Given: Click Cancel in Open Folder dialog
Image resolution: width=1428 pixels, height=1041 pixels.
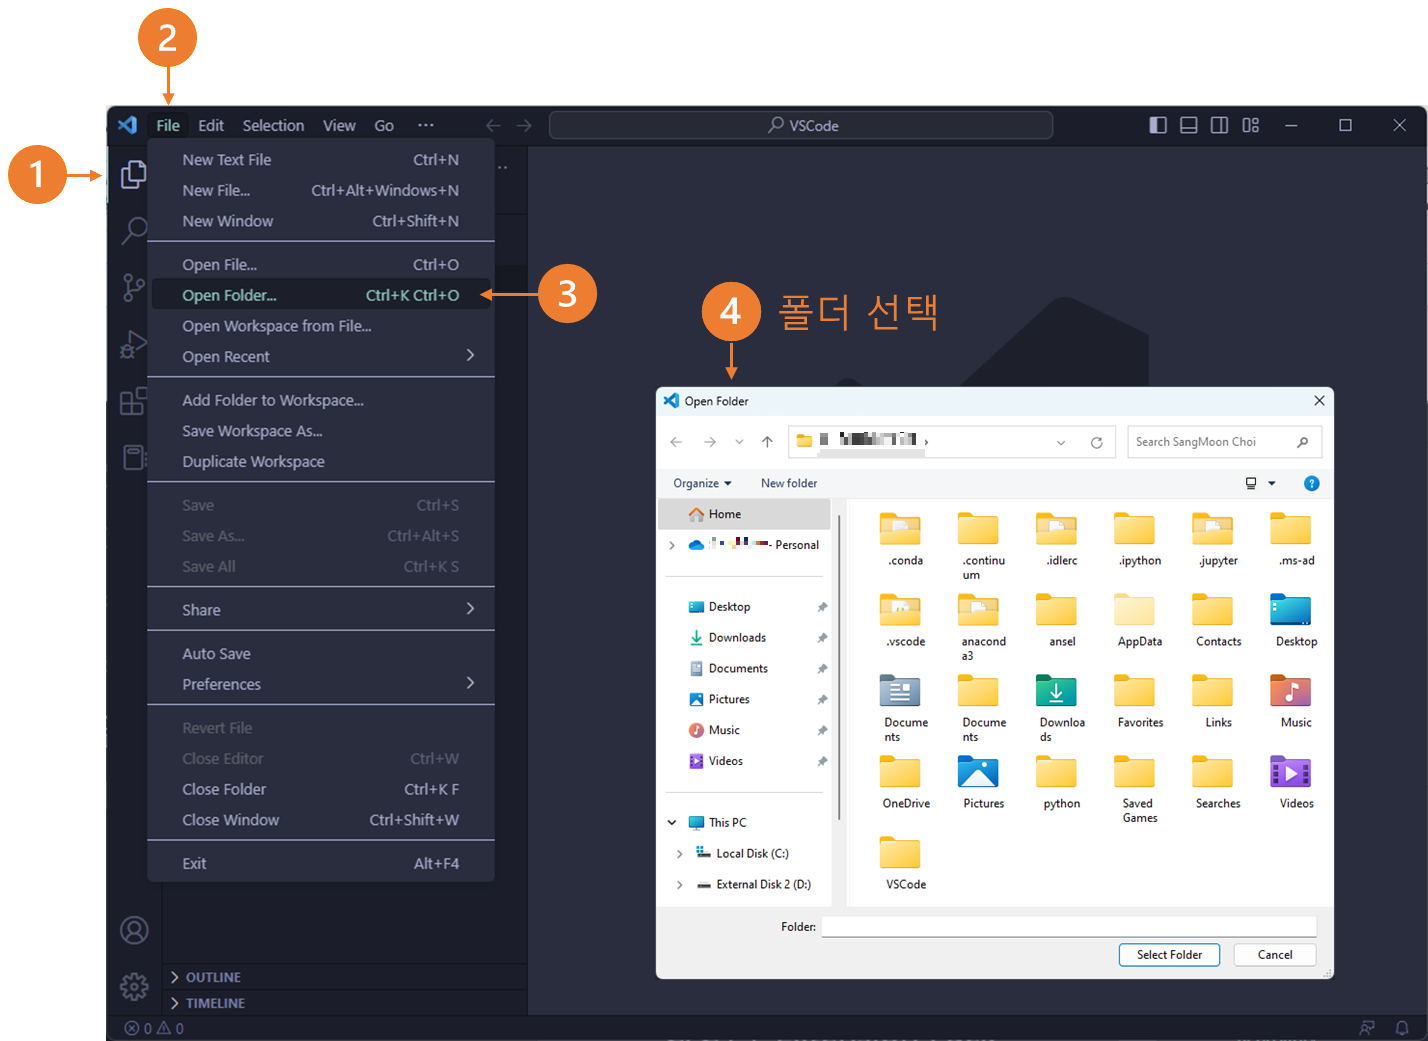Looking at the screenshot, I should 1275,955.
